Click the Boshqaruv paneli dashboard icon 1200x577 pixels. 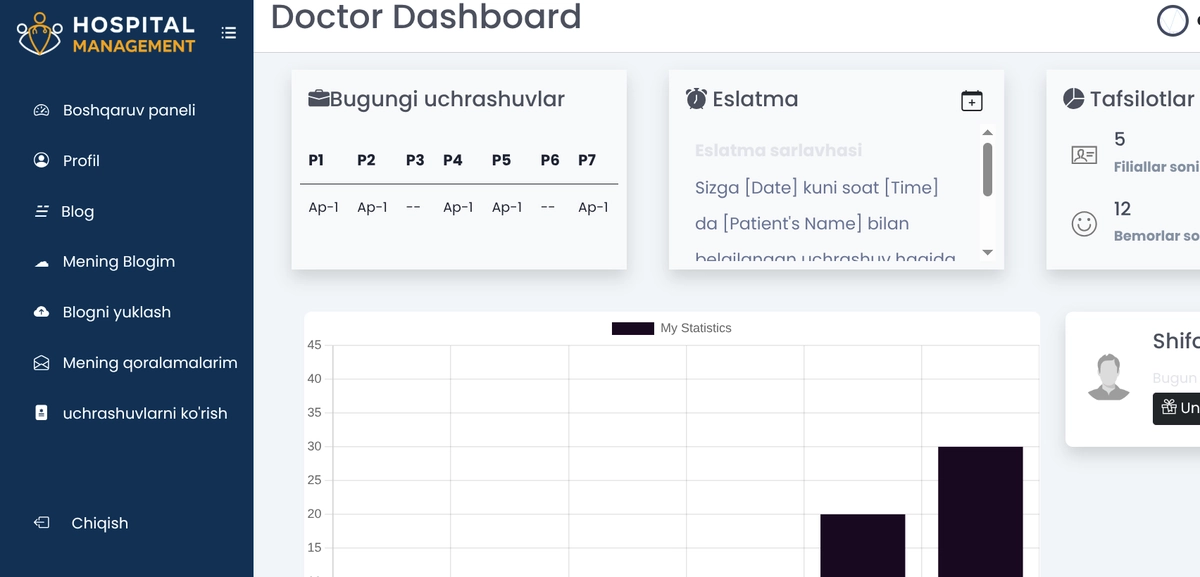coord(42,110)
